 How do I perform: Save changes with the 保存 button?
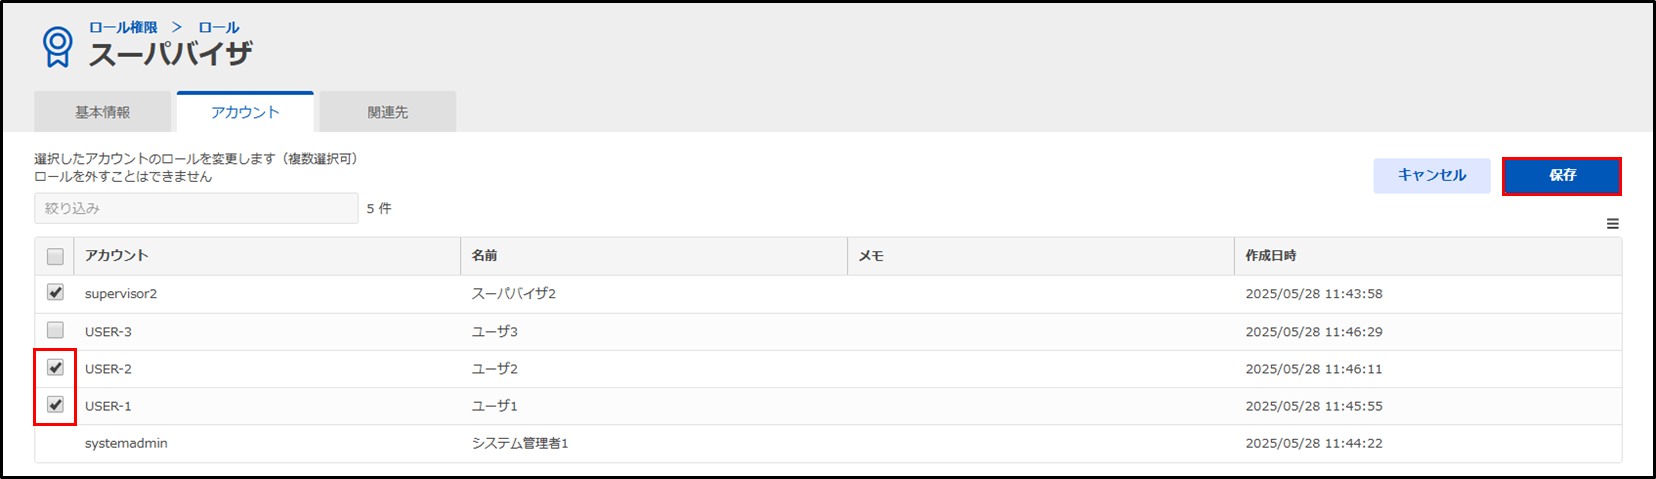[1562, 175]
